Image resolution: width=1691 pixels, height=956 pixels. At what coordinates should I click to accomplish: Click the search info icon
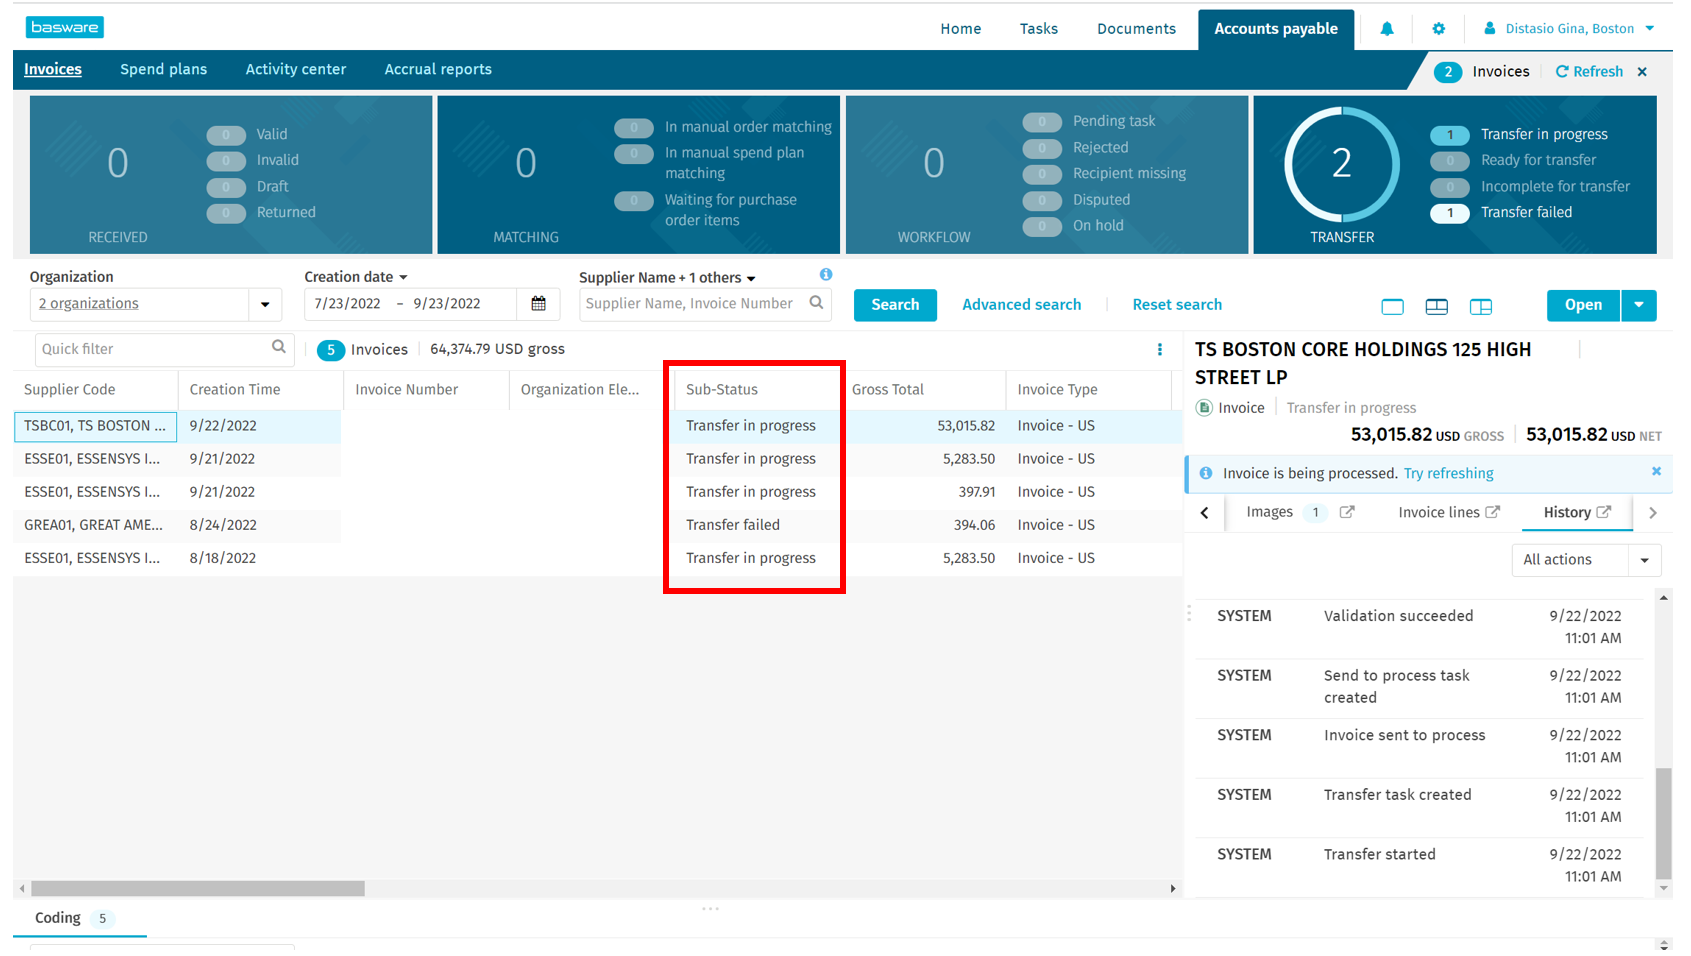click(x=826, y=275)
